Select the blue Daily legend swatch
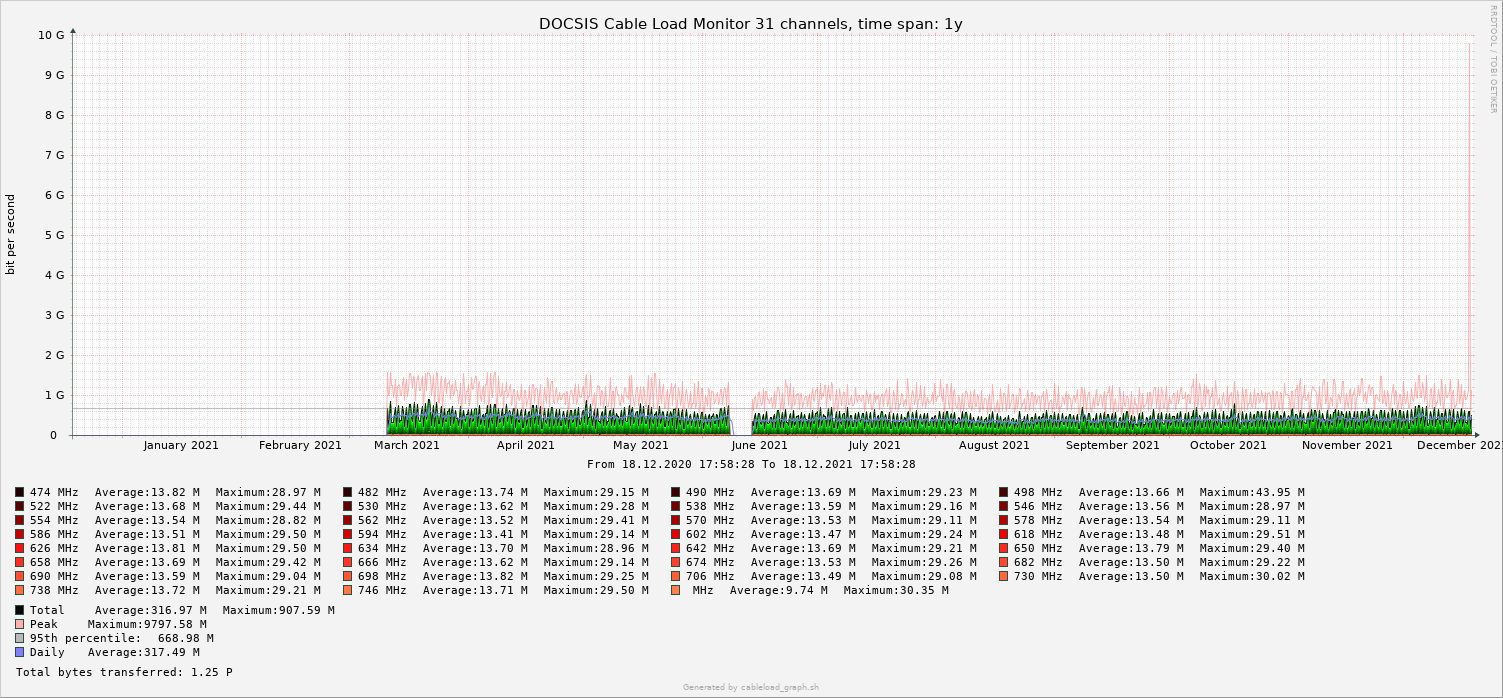 [x=19, y=652]
